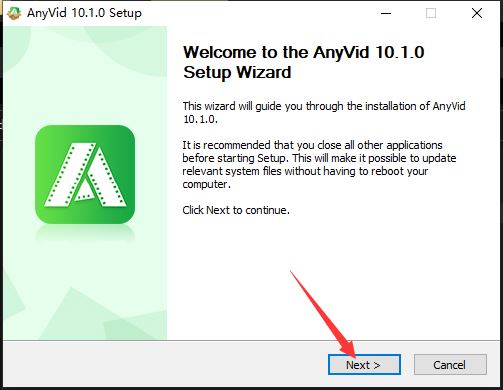Click the "This wizard will guide you" sentence
503x390 pixels.
click(x=324, y=113)
